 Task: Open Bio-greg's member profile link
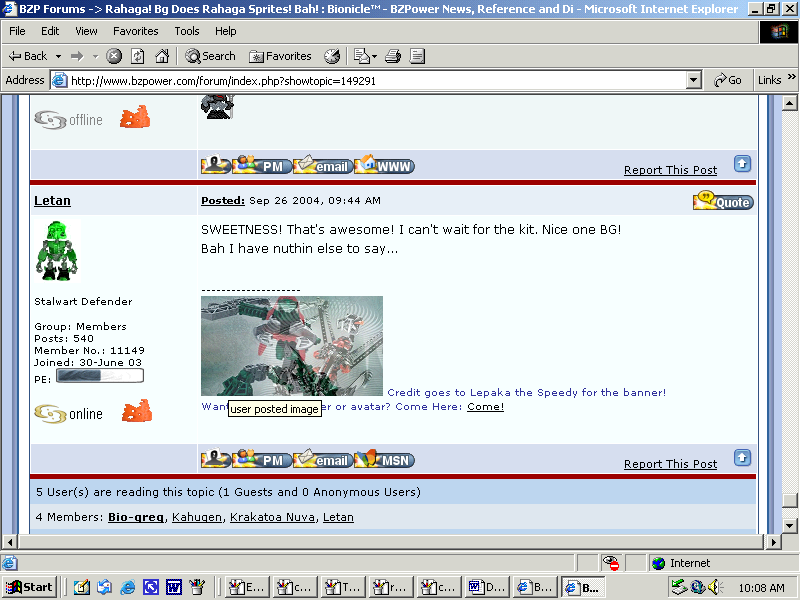coord(136,517)
